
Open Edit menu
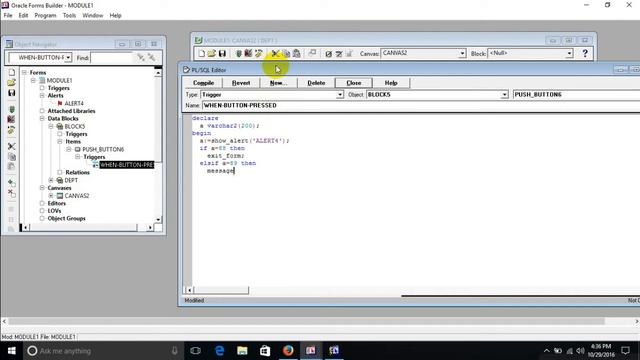[23, 16]
